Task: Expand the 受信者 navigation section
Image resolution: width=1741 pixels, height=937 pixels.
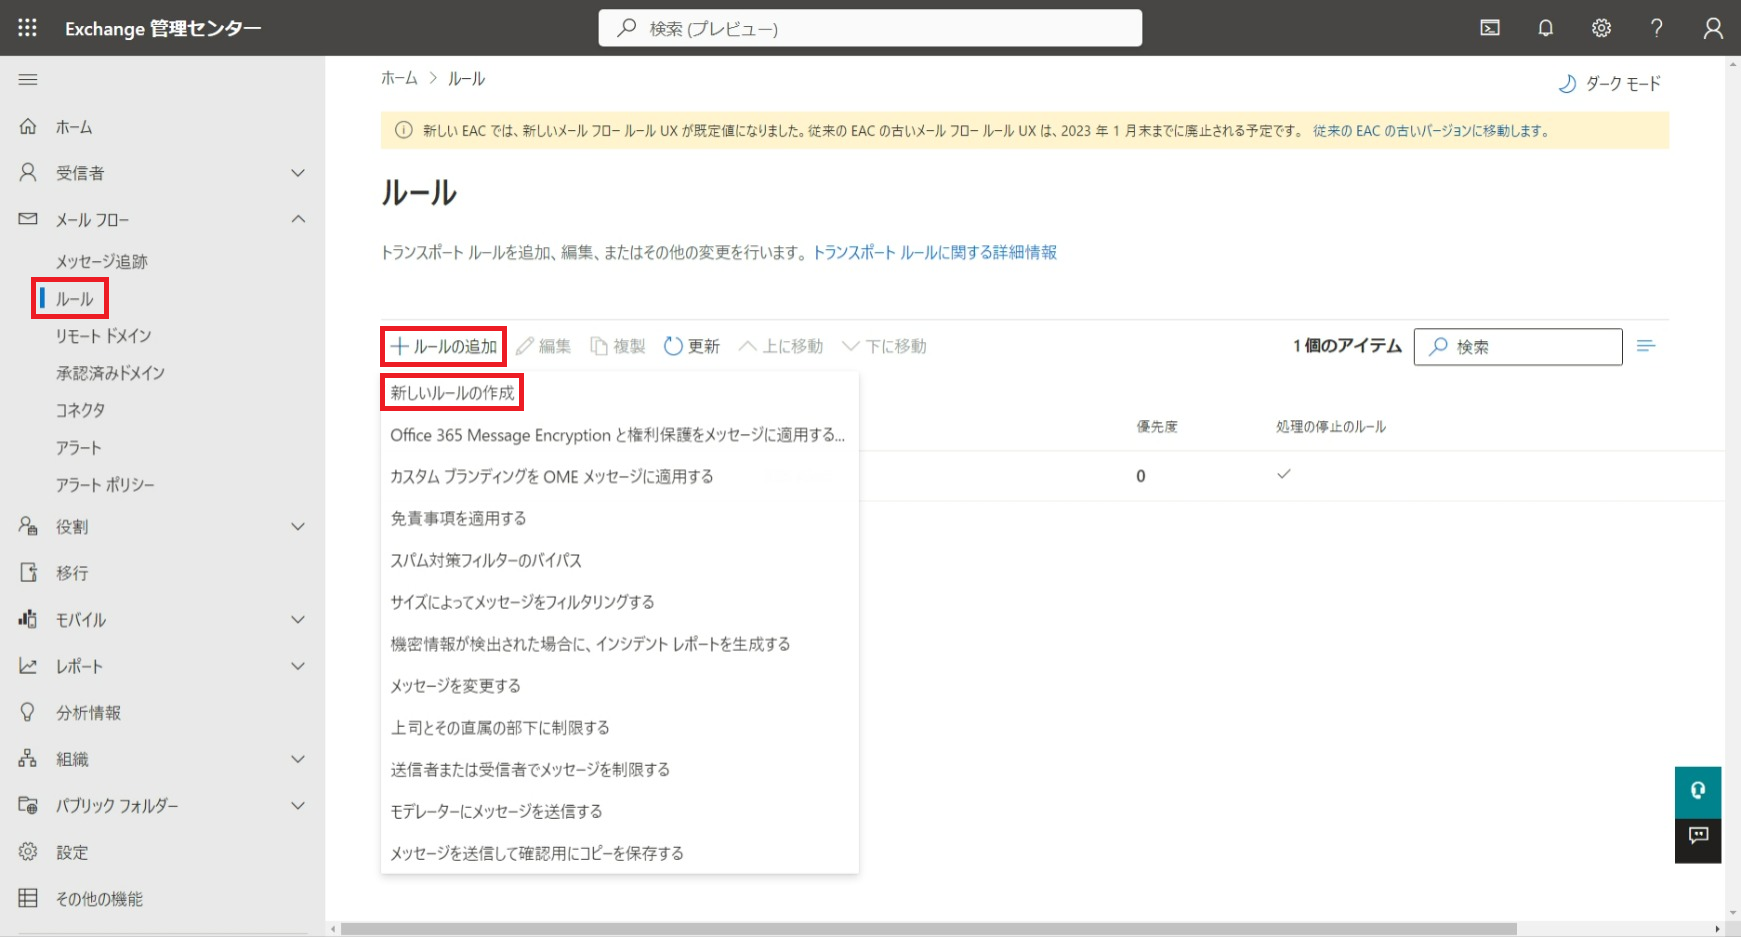Action: tap(297, 173)
